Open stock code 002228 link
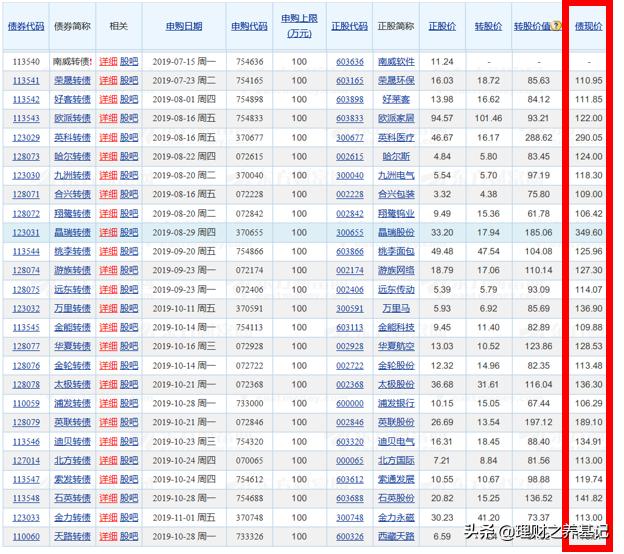The image size is (624, 554). (350, 195)
